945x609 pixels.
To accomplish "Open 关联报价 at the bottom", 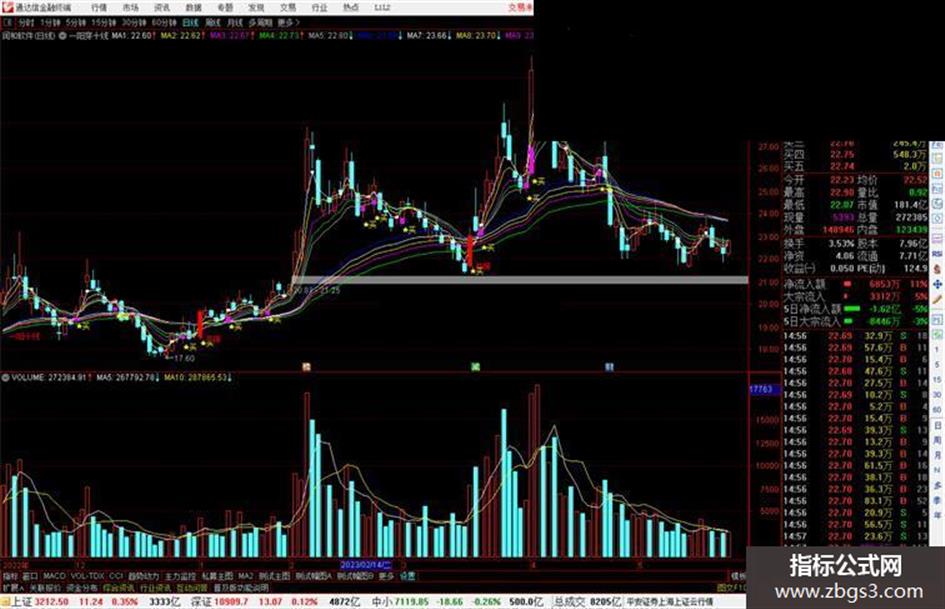I will coord(45,587).
